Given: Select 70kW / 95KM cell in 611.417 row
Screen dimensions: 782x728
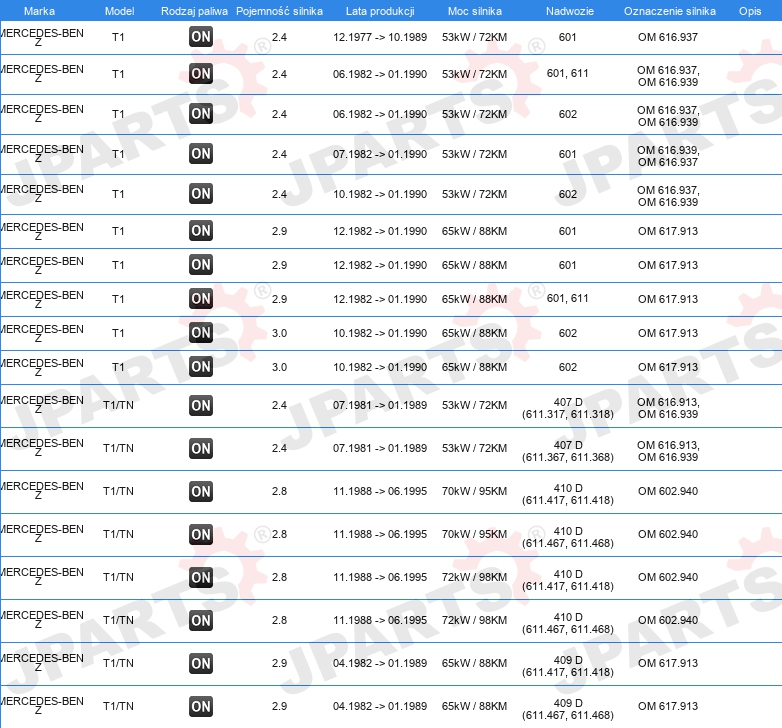Looking at the screenshot, I should pyautogui.click(x=474, y=491).
